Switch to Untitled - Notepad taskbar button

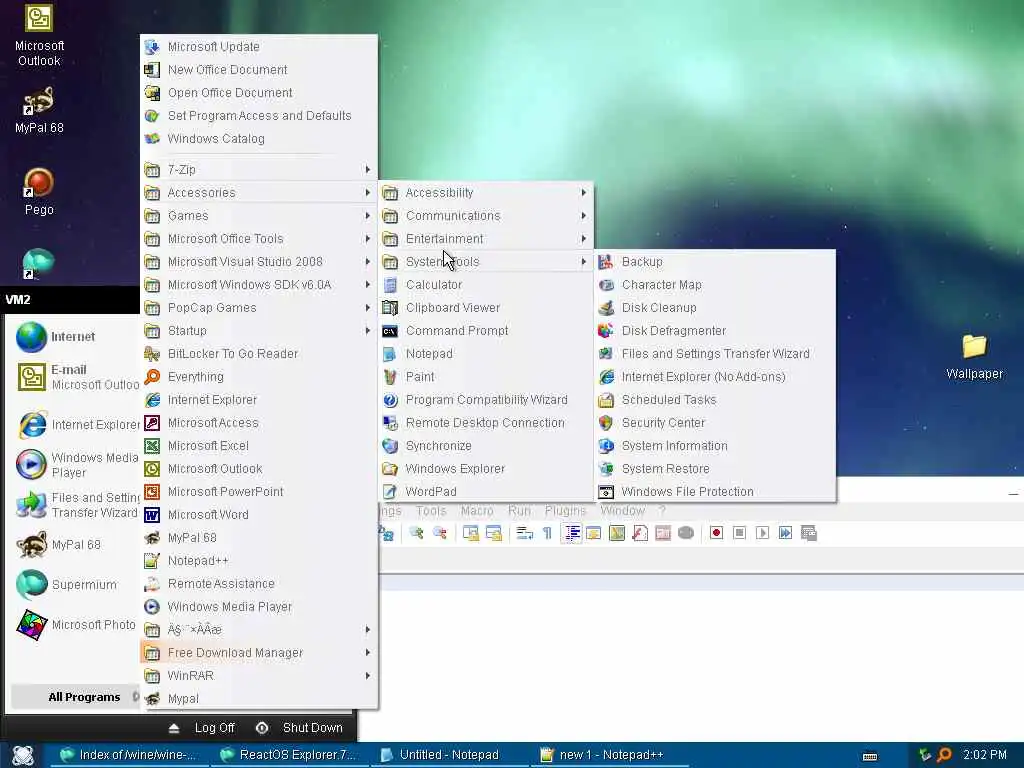(x=449, y=755)
